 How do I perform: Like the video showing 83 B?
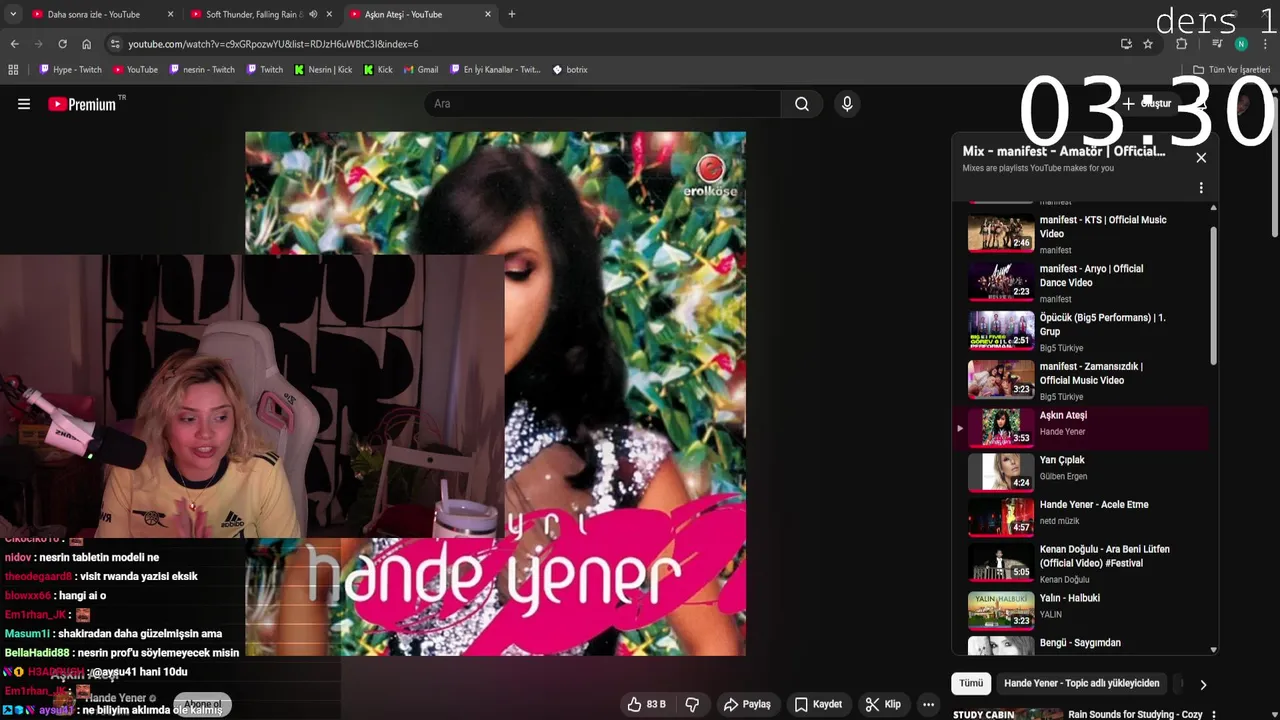(x=646, y=704)
